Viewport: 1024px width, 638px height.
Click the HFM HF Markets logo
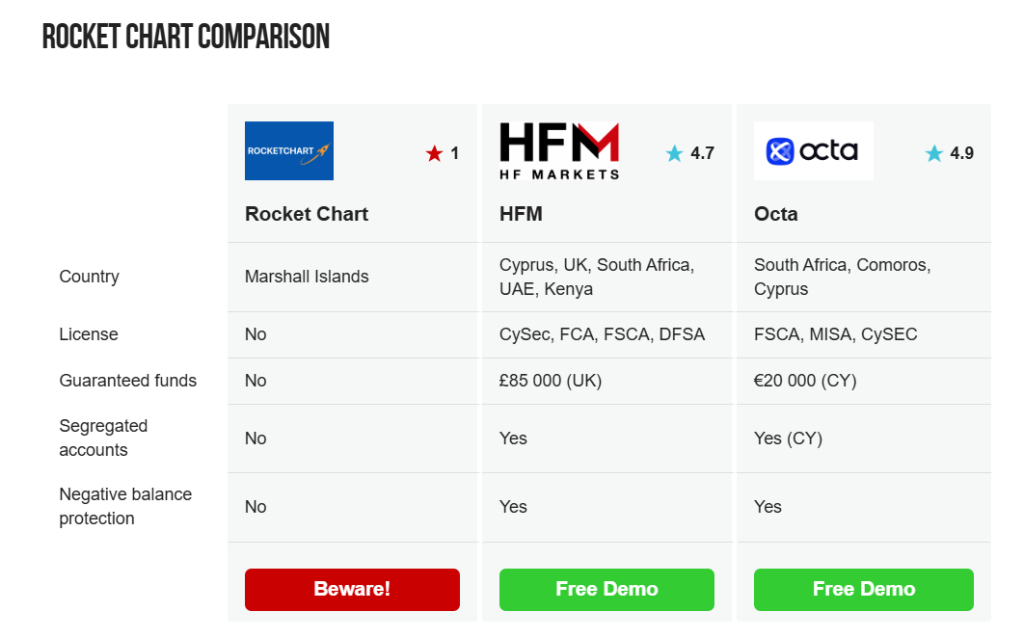[x=559, y=151]
